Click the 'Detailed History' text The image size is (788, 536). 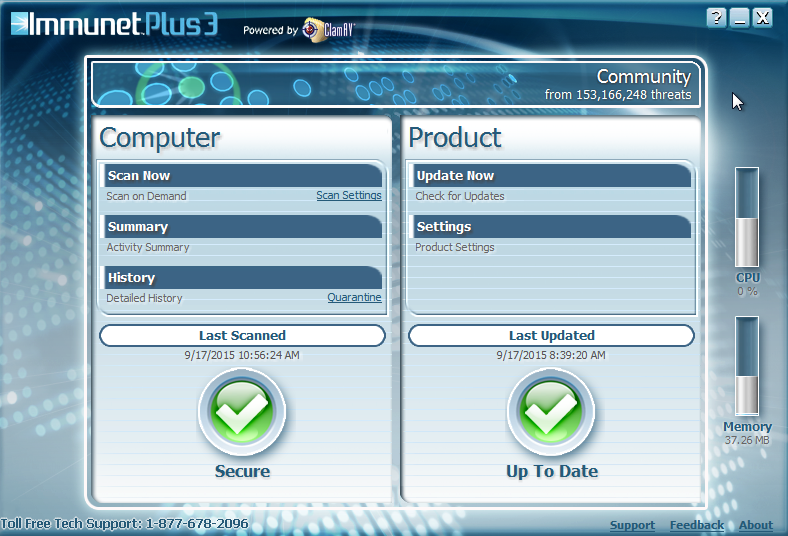(144, 298)
